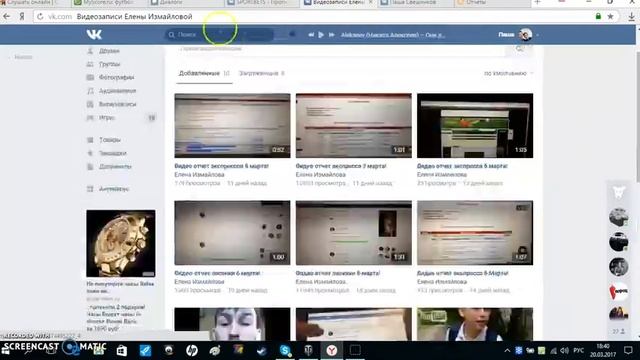640x360 pixels.
Task: Click the volume icon in the system tray
Action: click(564, 351)
